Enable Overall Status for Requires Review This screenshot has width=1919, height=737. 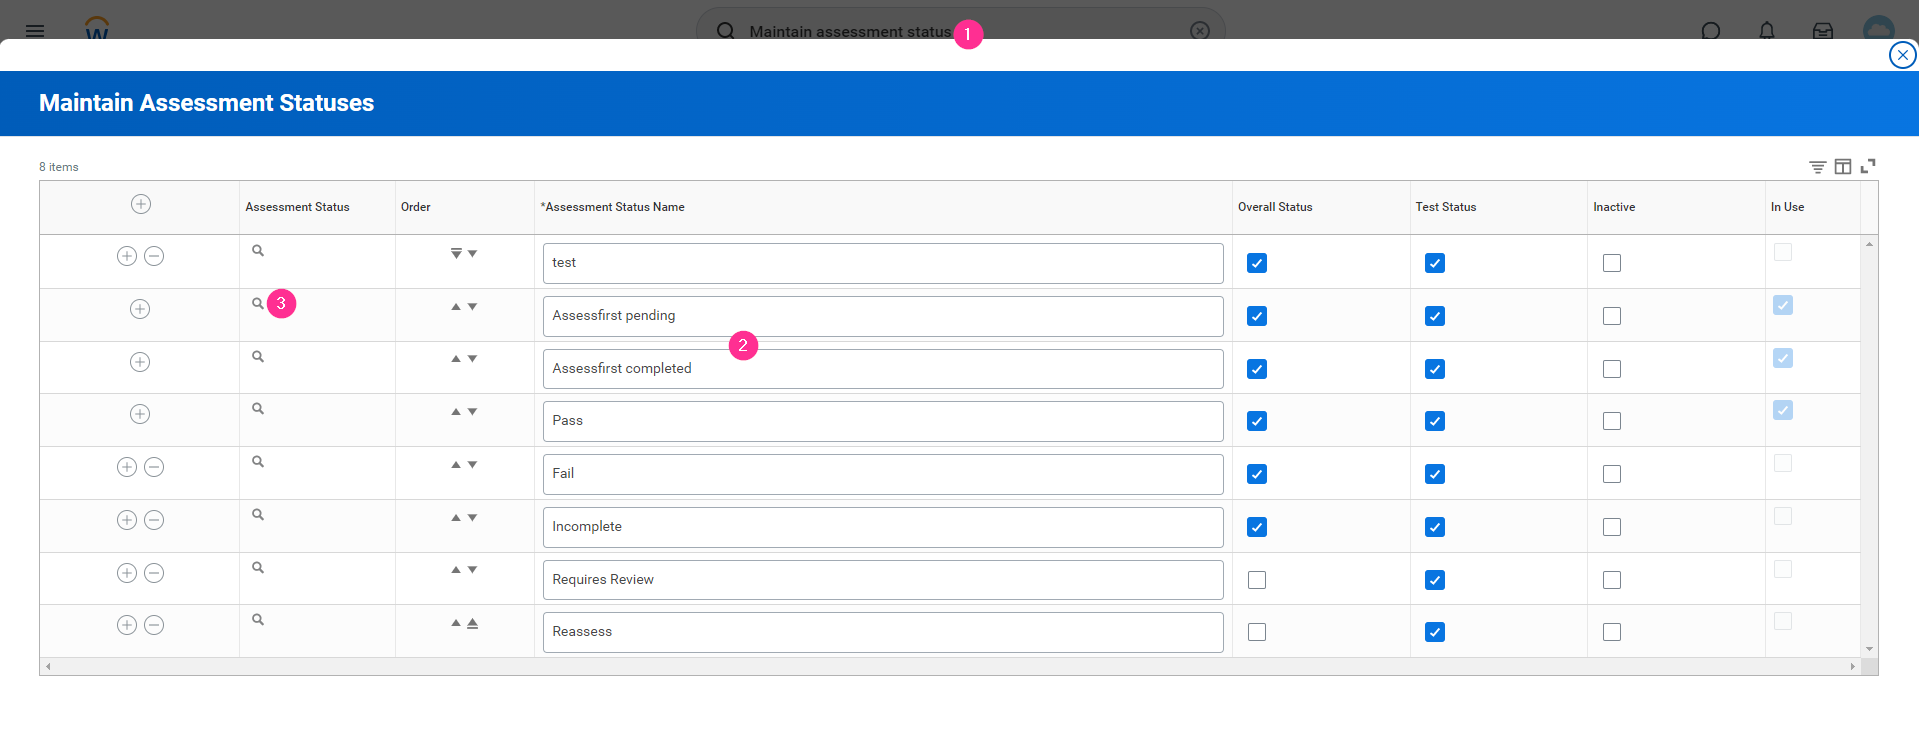(x=1257, y=580)
